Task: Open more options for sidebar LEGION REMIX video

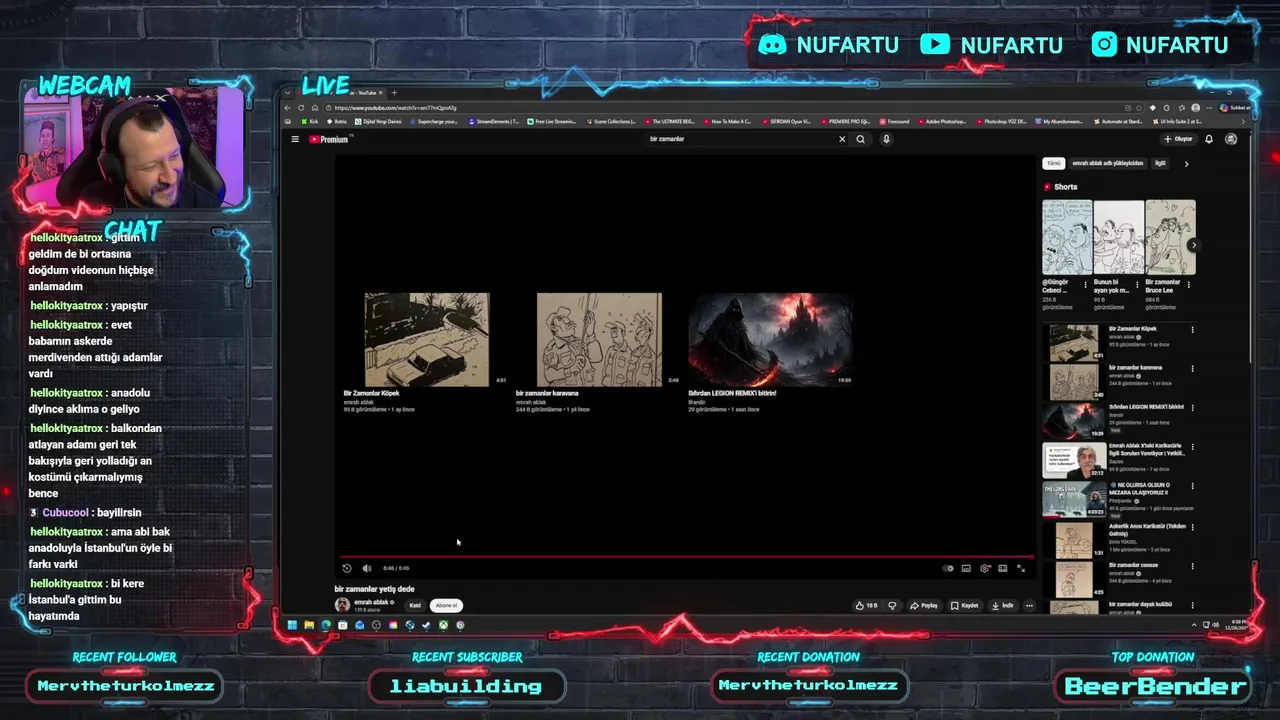Action: (x=1192, y=407)
